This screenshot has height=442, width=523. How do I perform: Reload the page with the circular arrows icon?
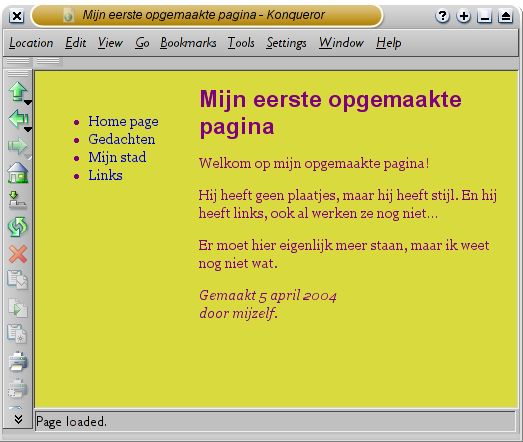(x=17, y=227)
